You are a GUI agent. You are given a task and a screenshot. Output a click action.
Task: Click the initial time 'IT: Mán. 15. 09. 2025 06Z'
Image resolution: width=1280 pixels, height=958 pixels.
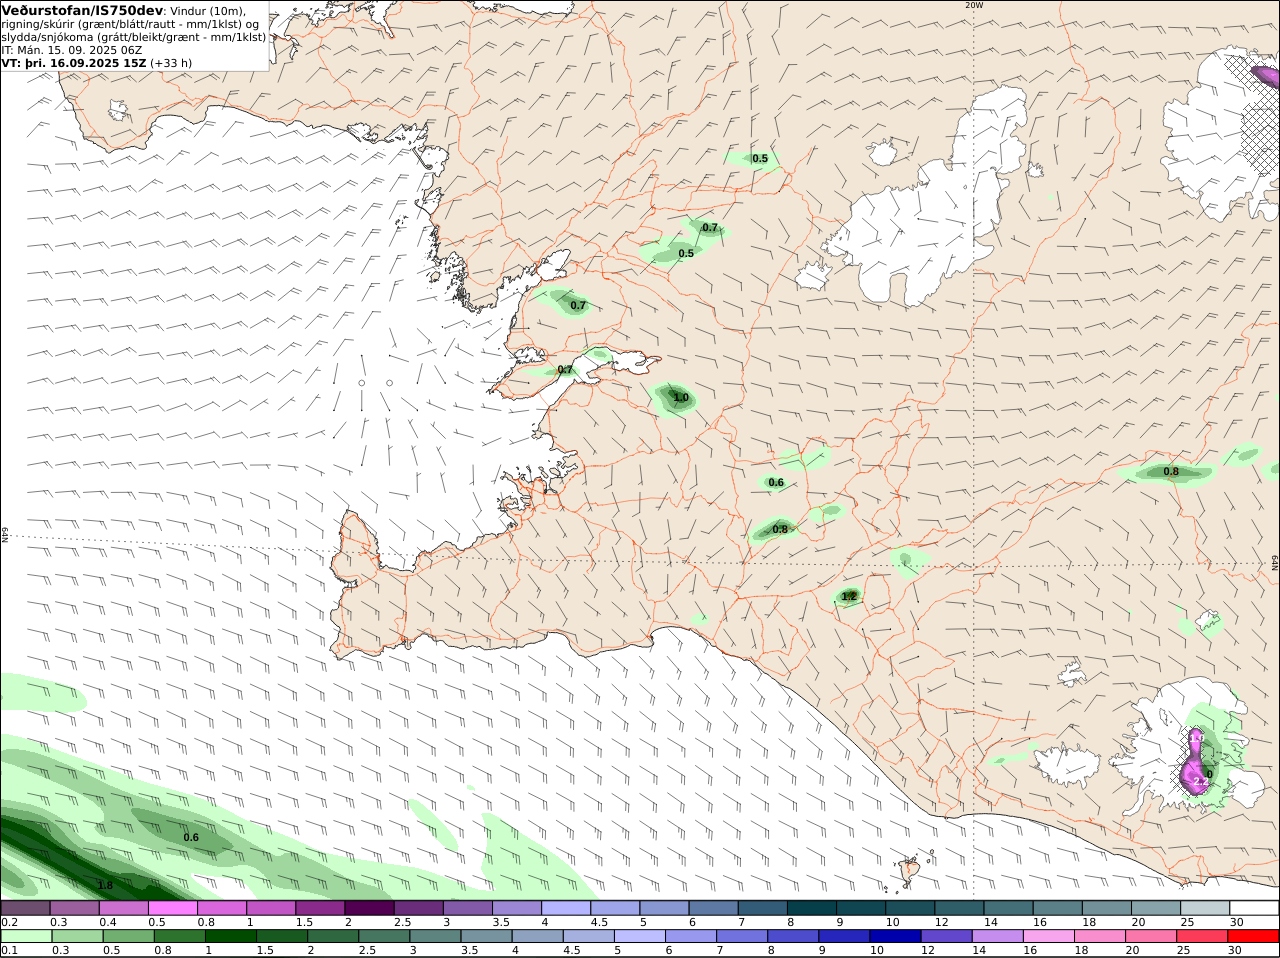[x=72, y=49]
